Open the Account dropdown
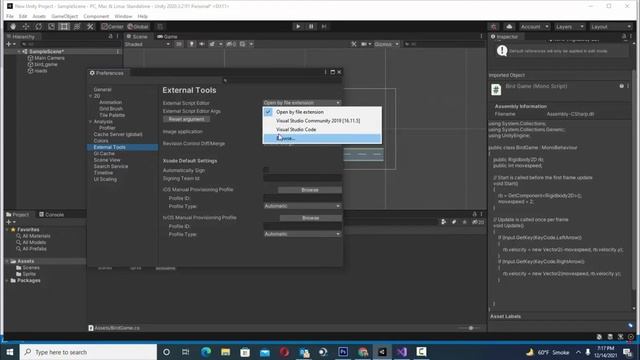640x360 pixels. pos(534,27)
